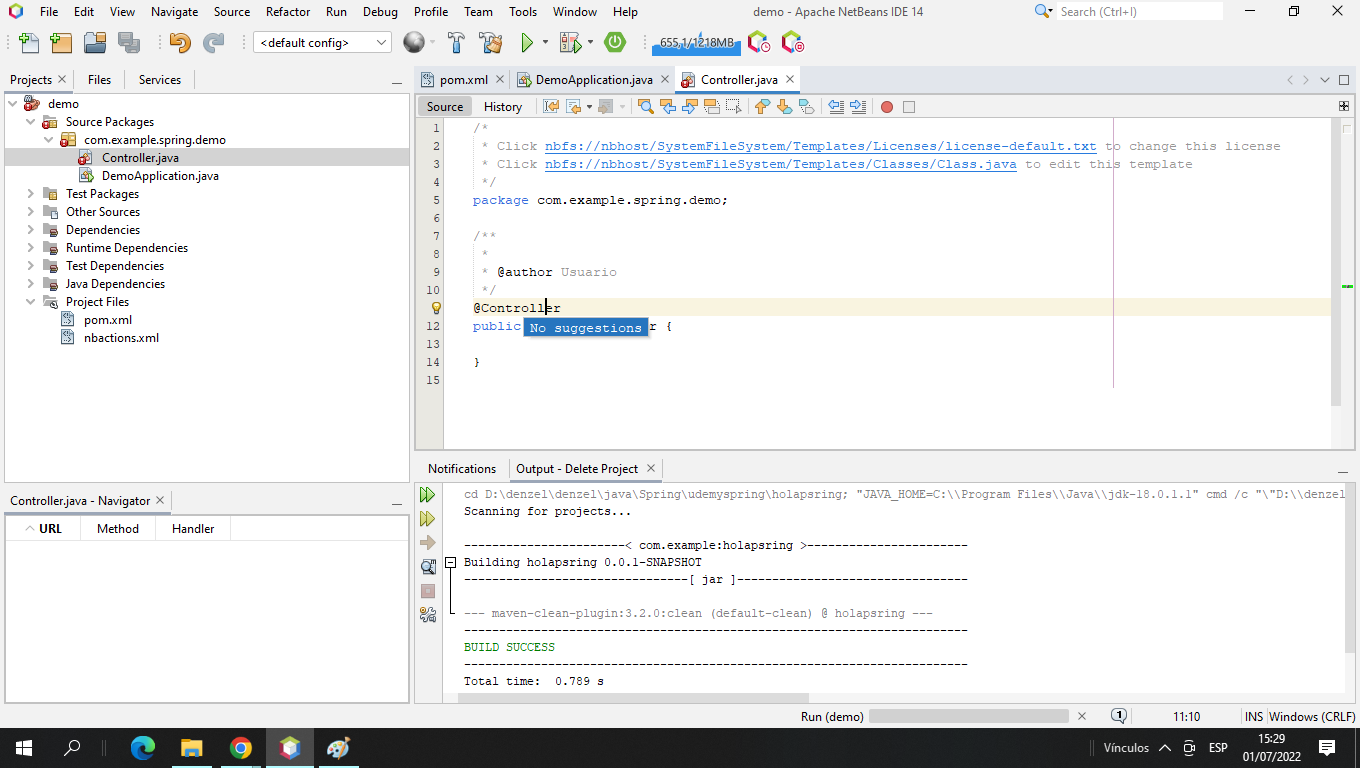1360x768 pixels.
Task: Click the Build Project hammer icon
Action: coord(457,43)
